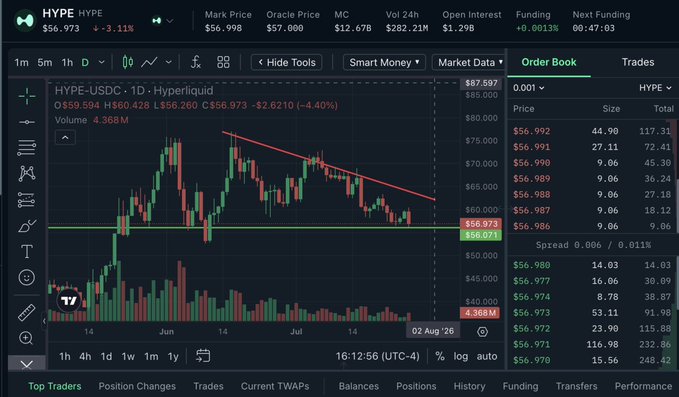
Task: Click the $56.992 ask price row
Action: (592, 131)
